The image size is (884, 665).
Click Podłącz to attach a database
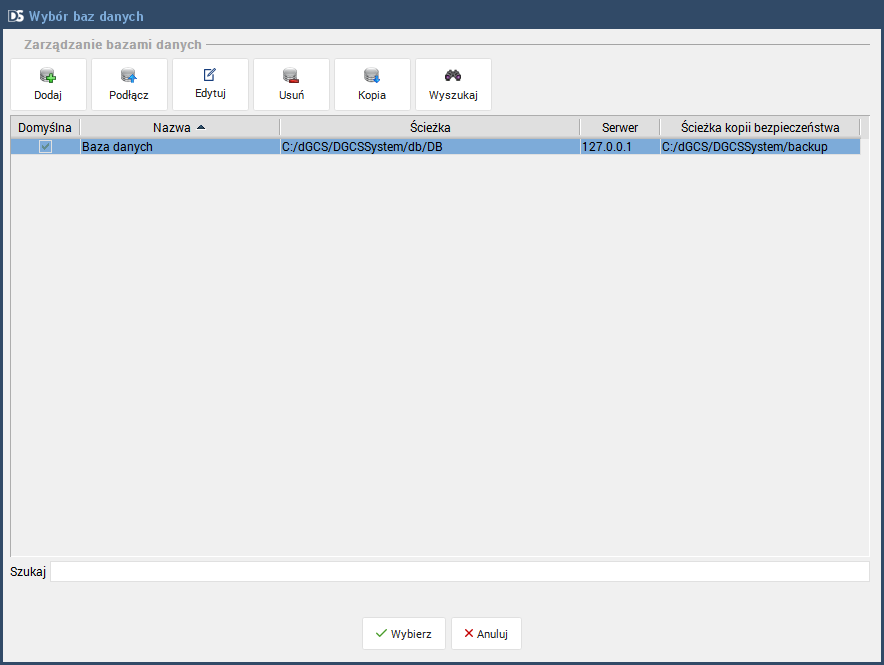(x=129, y=85)
